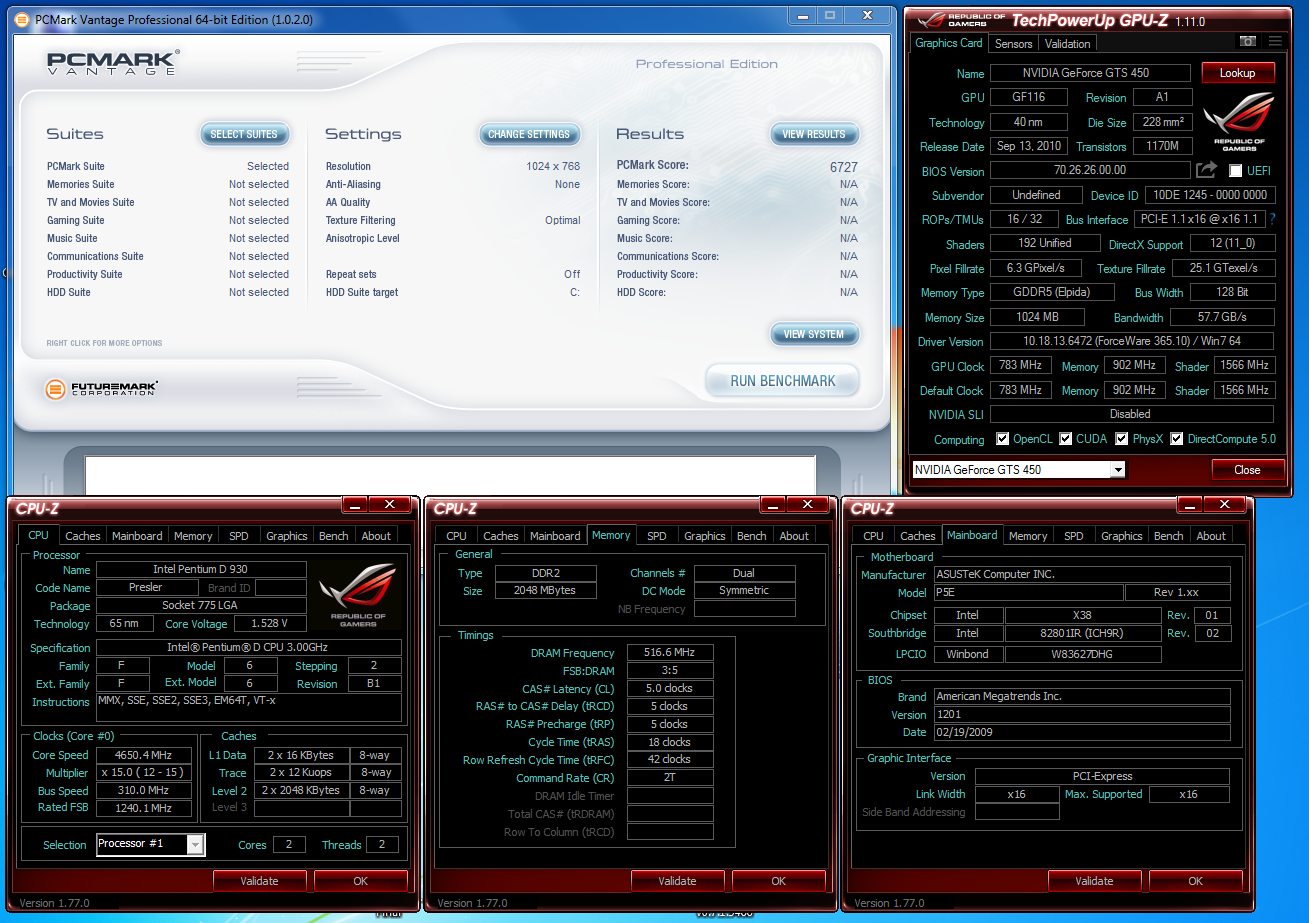
Task: Click the Close button in GPU-Z
Action: (1246, 470)
